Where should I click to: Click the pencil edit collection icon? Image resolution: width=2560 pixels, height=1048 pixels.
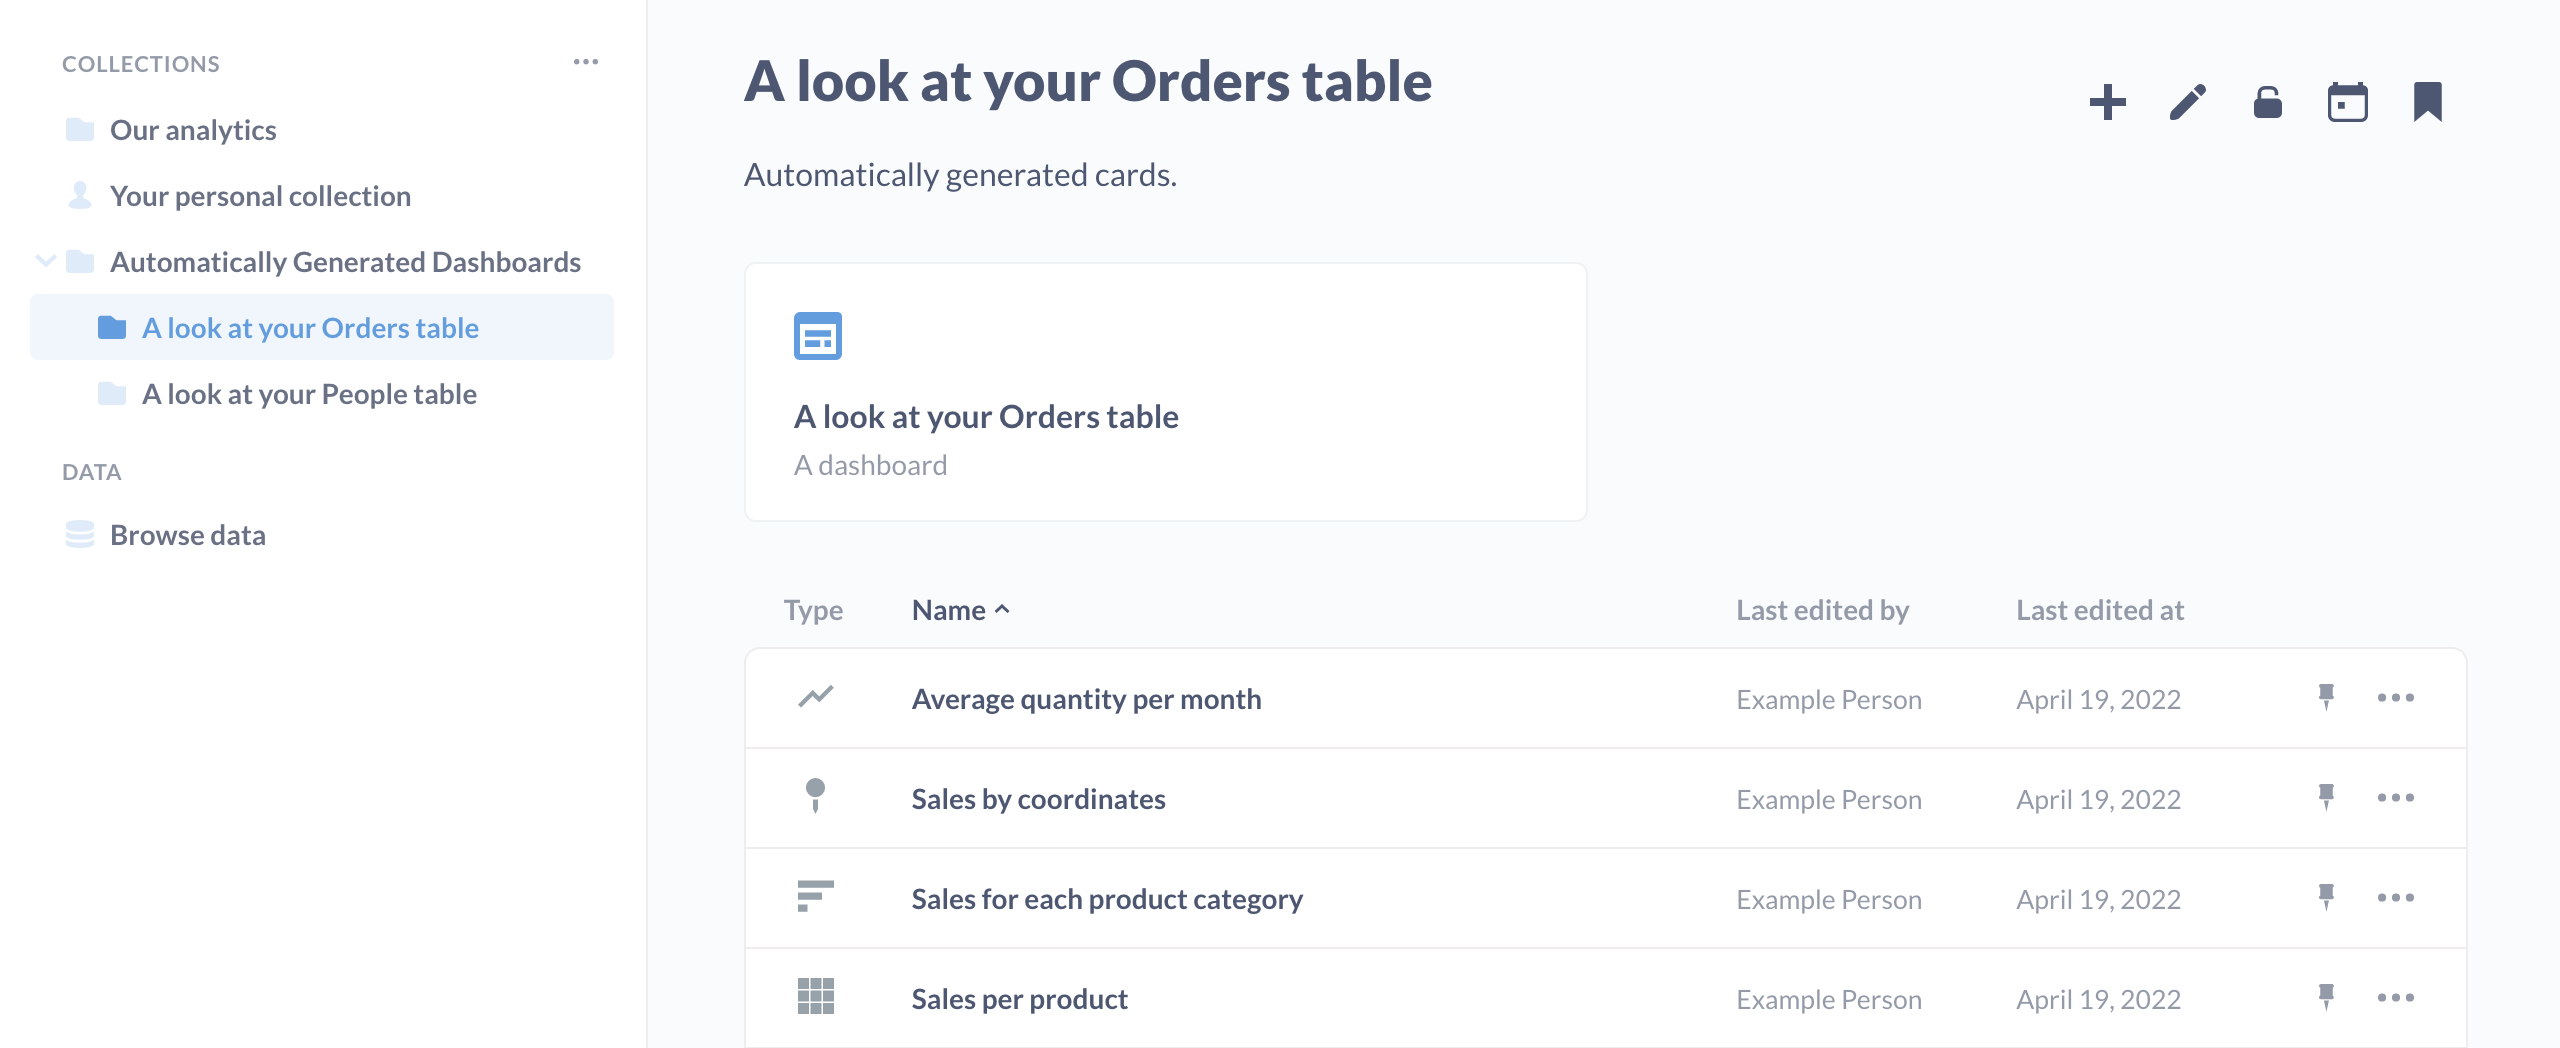point(2187,102)
